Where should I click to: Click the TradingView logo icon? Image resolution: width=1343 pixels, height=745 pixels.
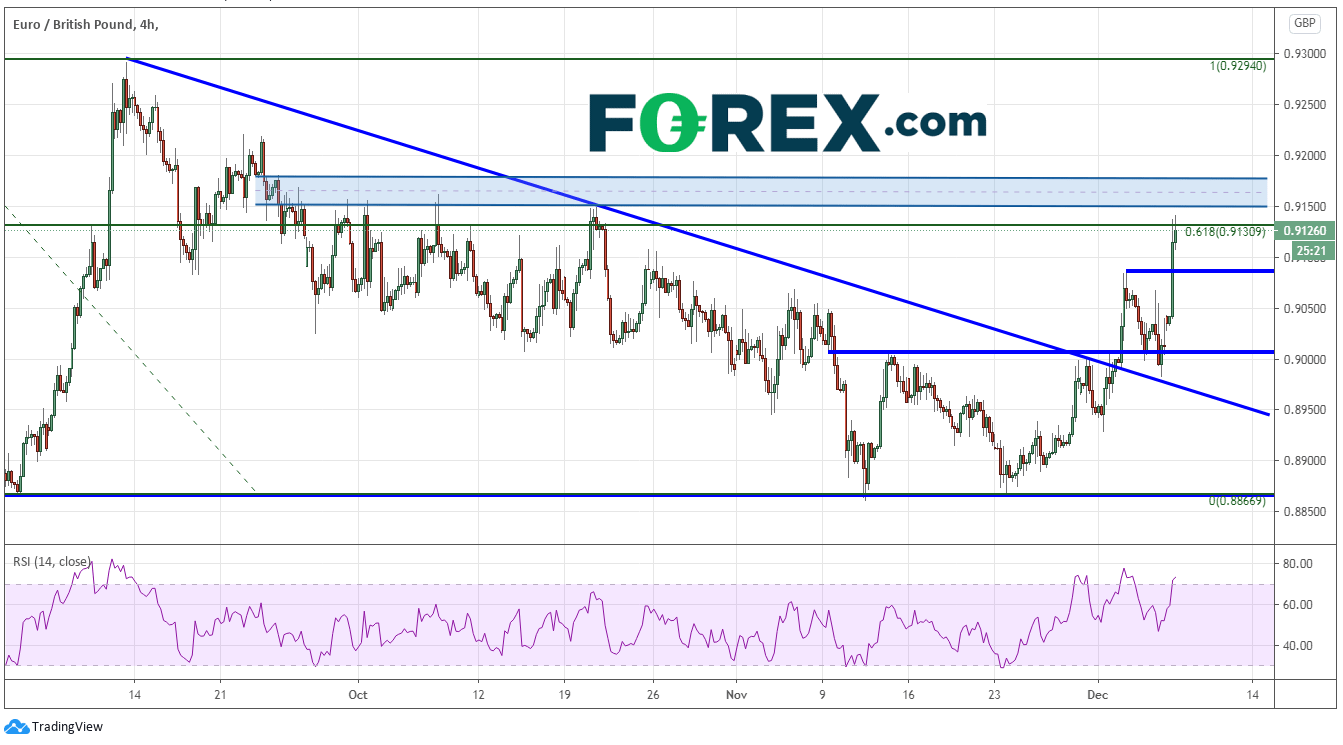[x=17, y=727]
